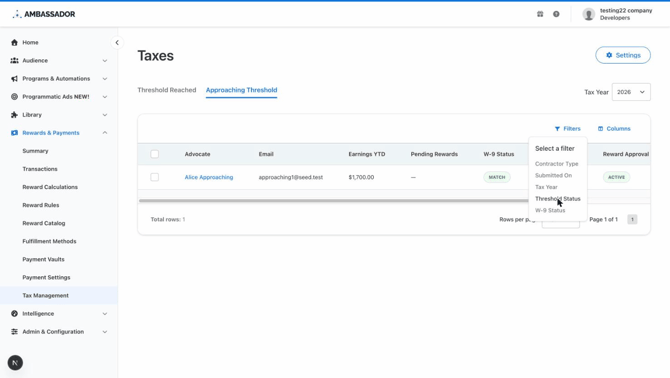
Task: Select the Approaching Threshold tab
Action: (x=241, y=90)
